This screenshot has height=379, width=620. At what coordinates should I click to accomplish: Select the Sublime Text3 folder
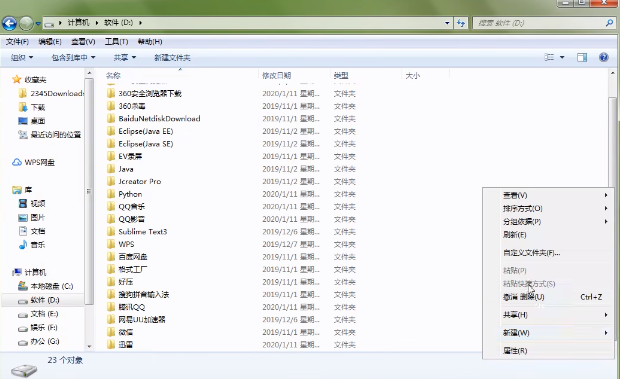(137, 232)
